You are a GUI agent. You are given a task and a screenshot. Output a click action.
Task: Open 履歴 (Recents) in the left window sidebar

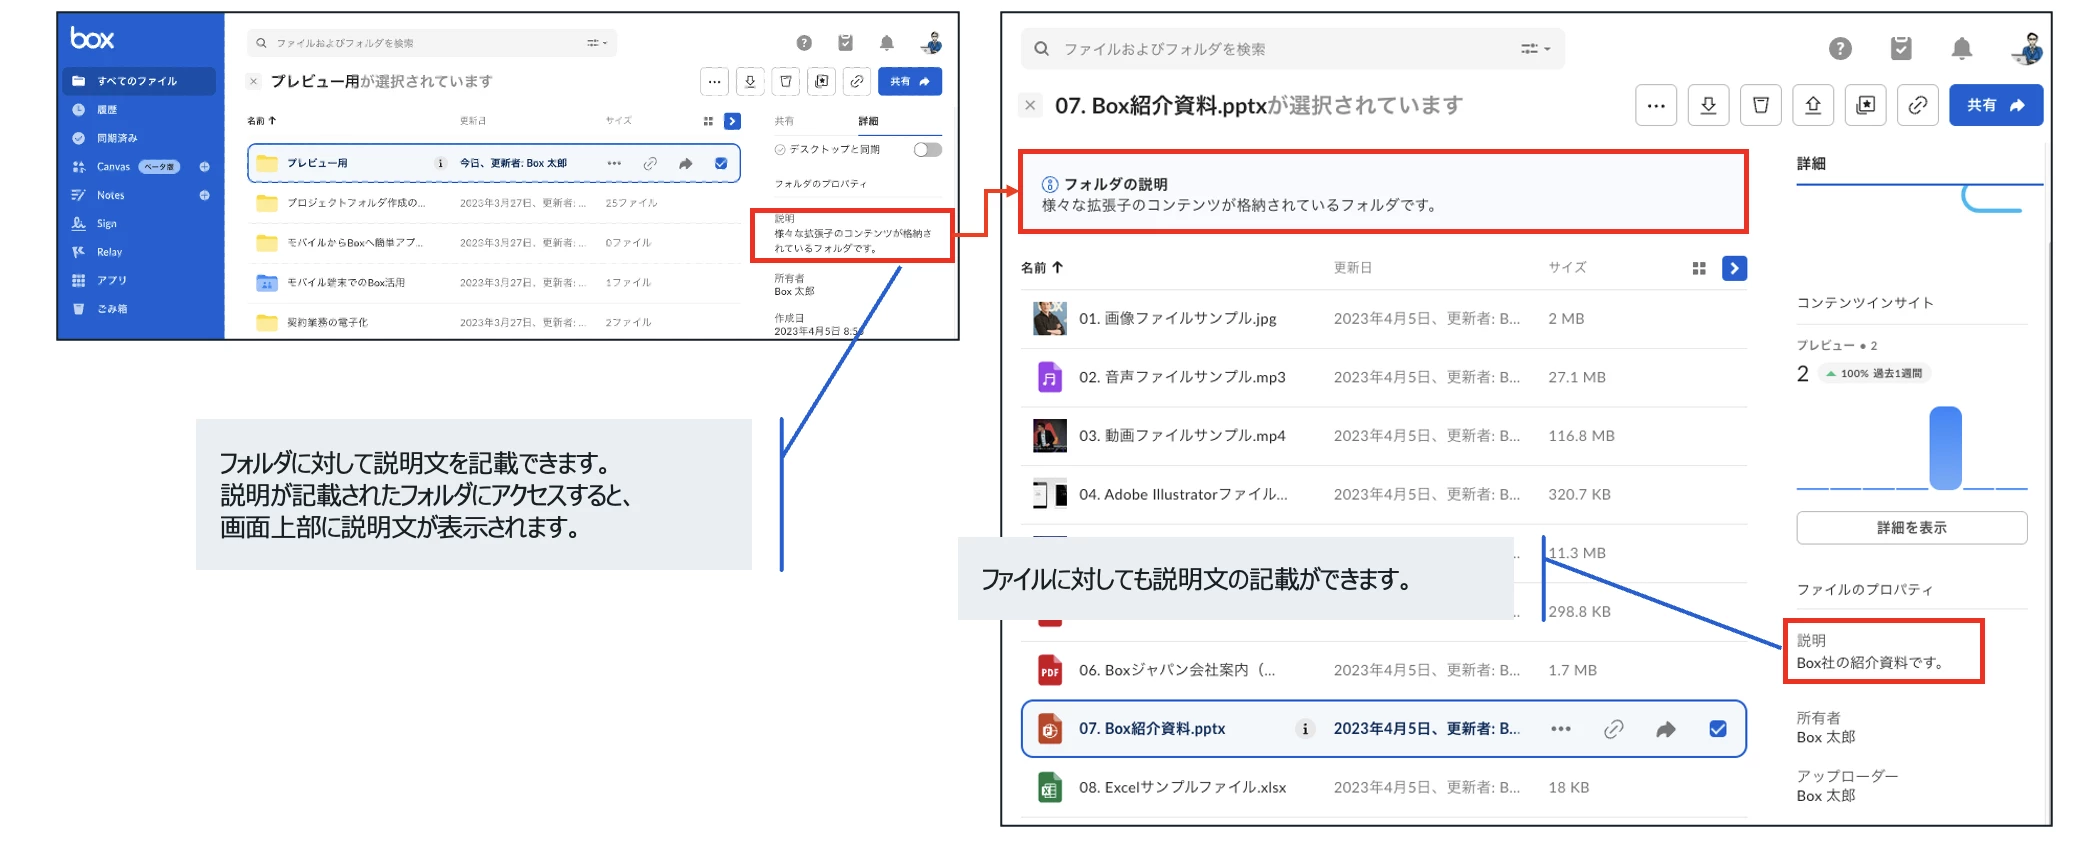[x=107, y=110]
